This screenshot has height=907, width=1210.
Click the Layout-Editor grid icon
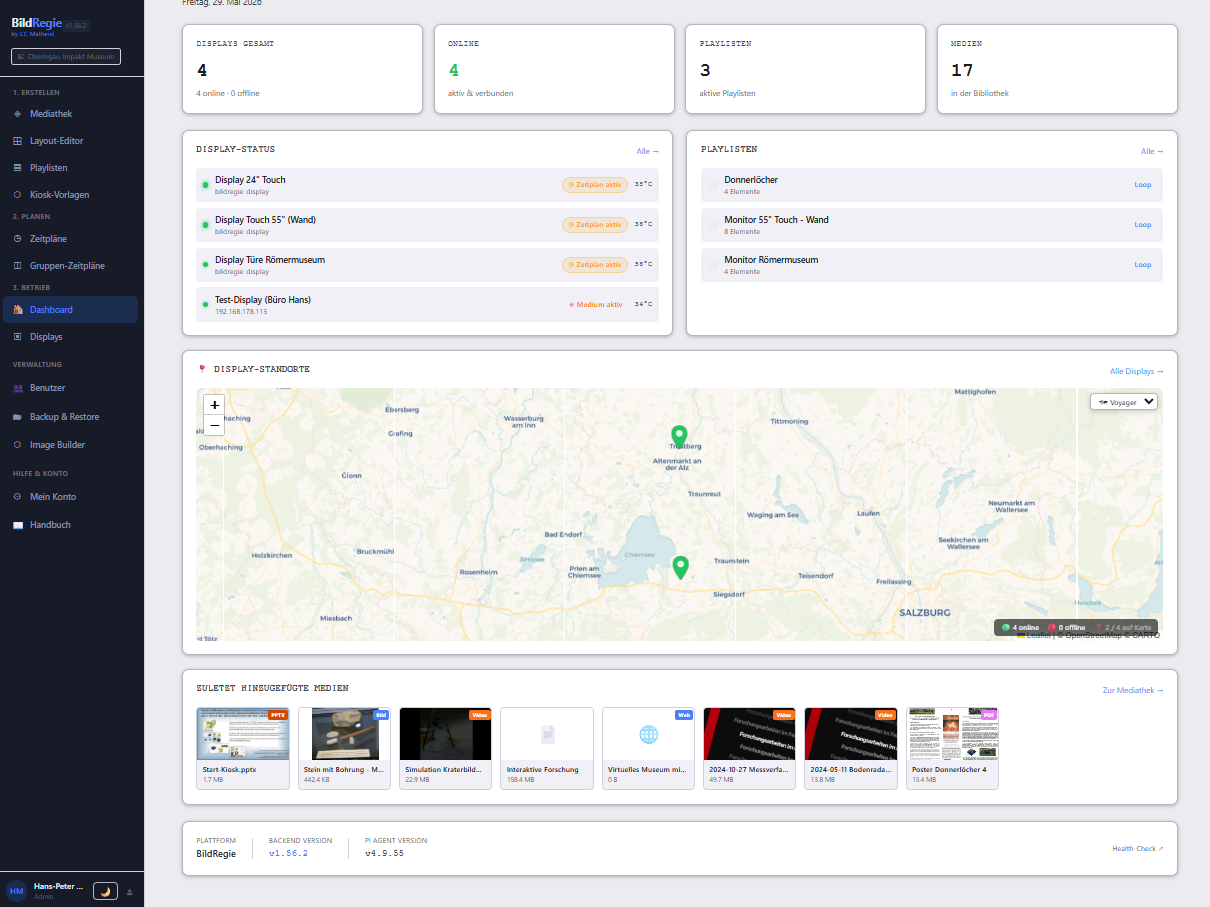point(17,141)
